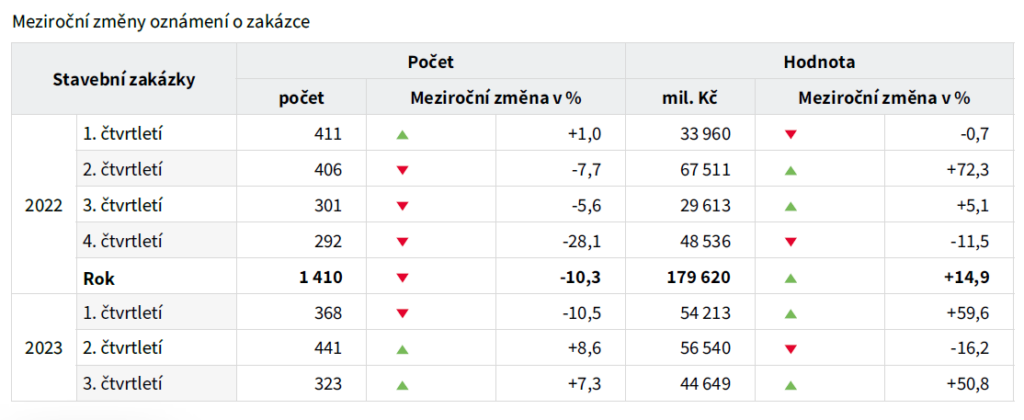The width and height of the screenshot is (1024, 420).
Task: Click the bold Rok row label
Action: 97,278
